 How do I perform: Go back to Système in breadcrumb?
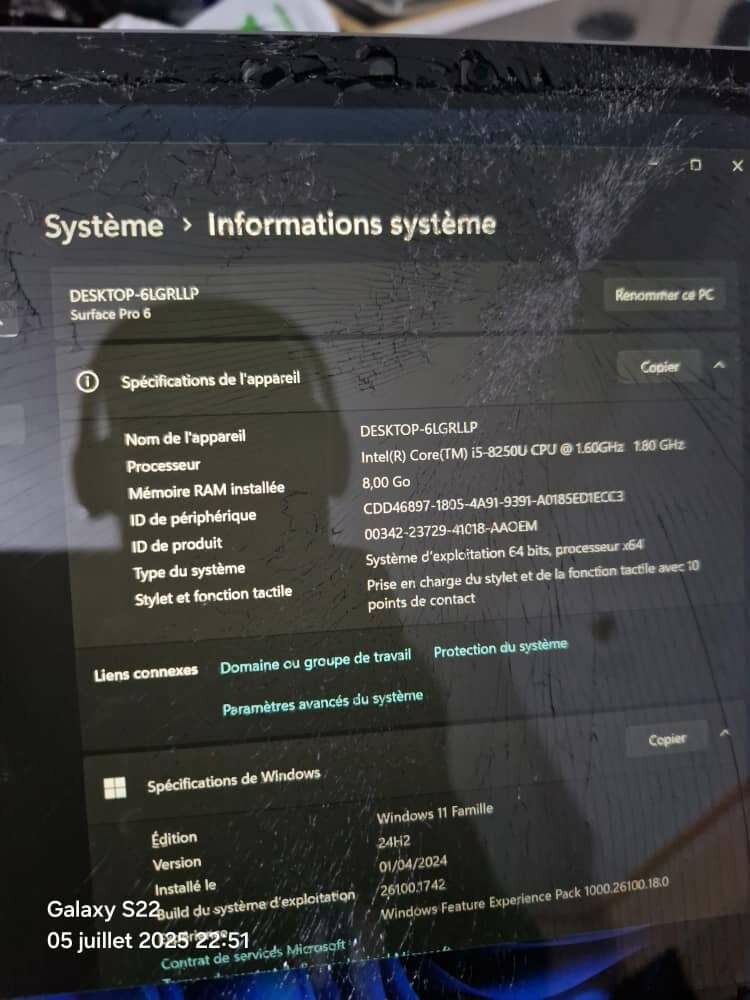(104, 226)
